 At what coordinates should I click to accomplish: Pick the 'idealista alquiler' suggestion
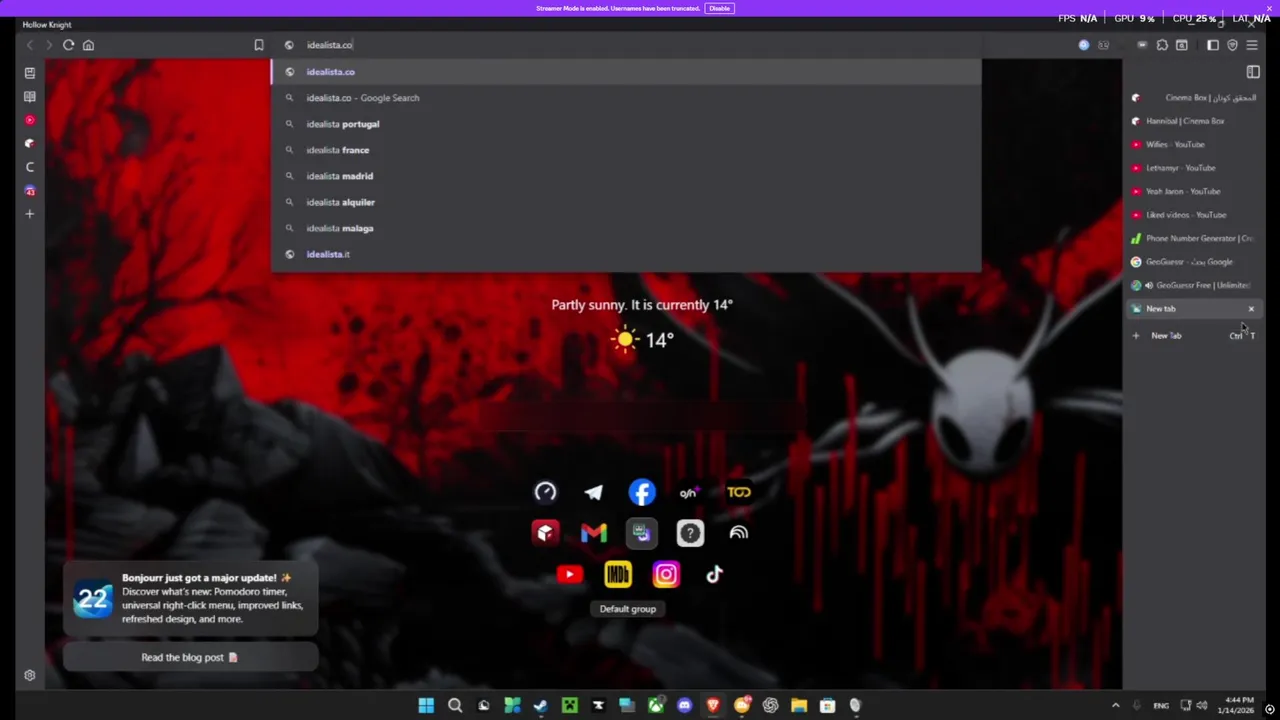(626, 202)
